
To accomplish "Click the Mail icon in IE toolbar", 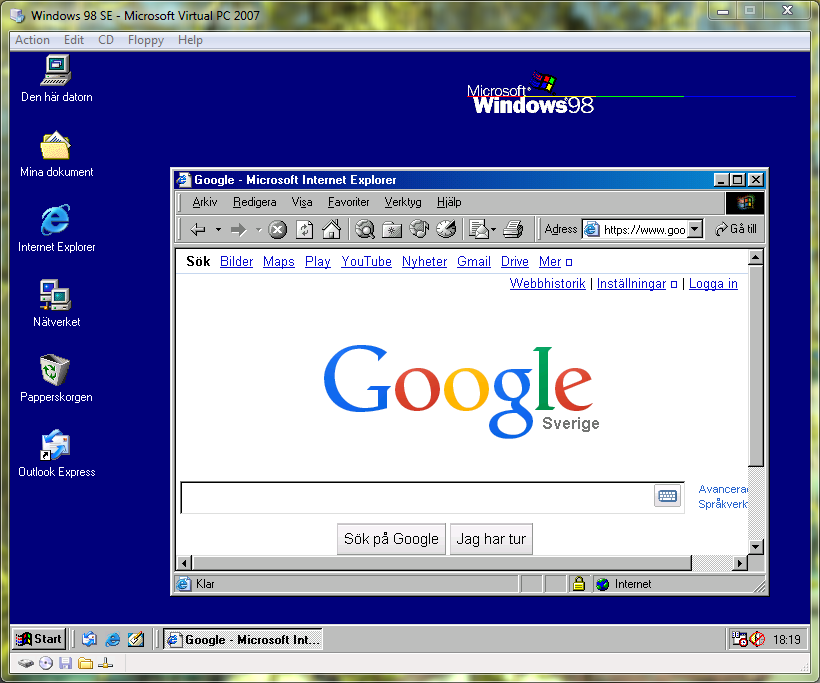I will pyautogui.click(x=478, y=229).
